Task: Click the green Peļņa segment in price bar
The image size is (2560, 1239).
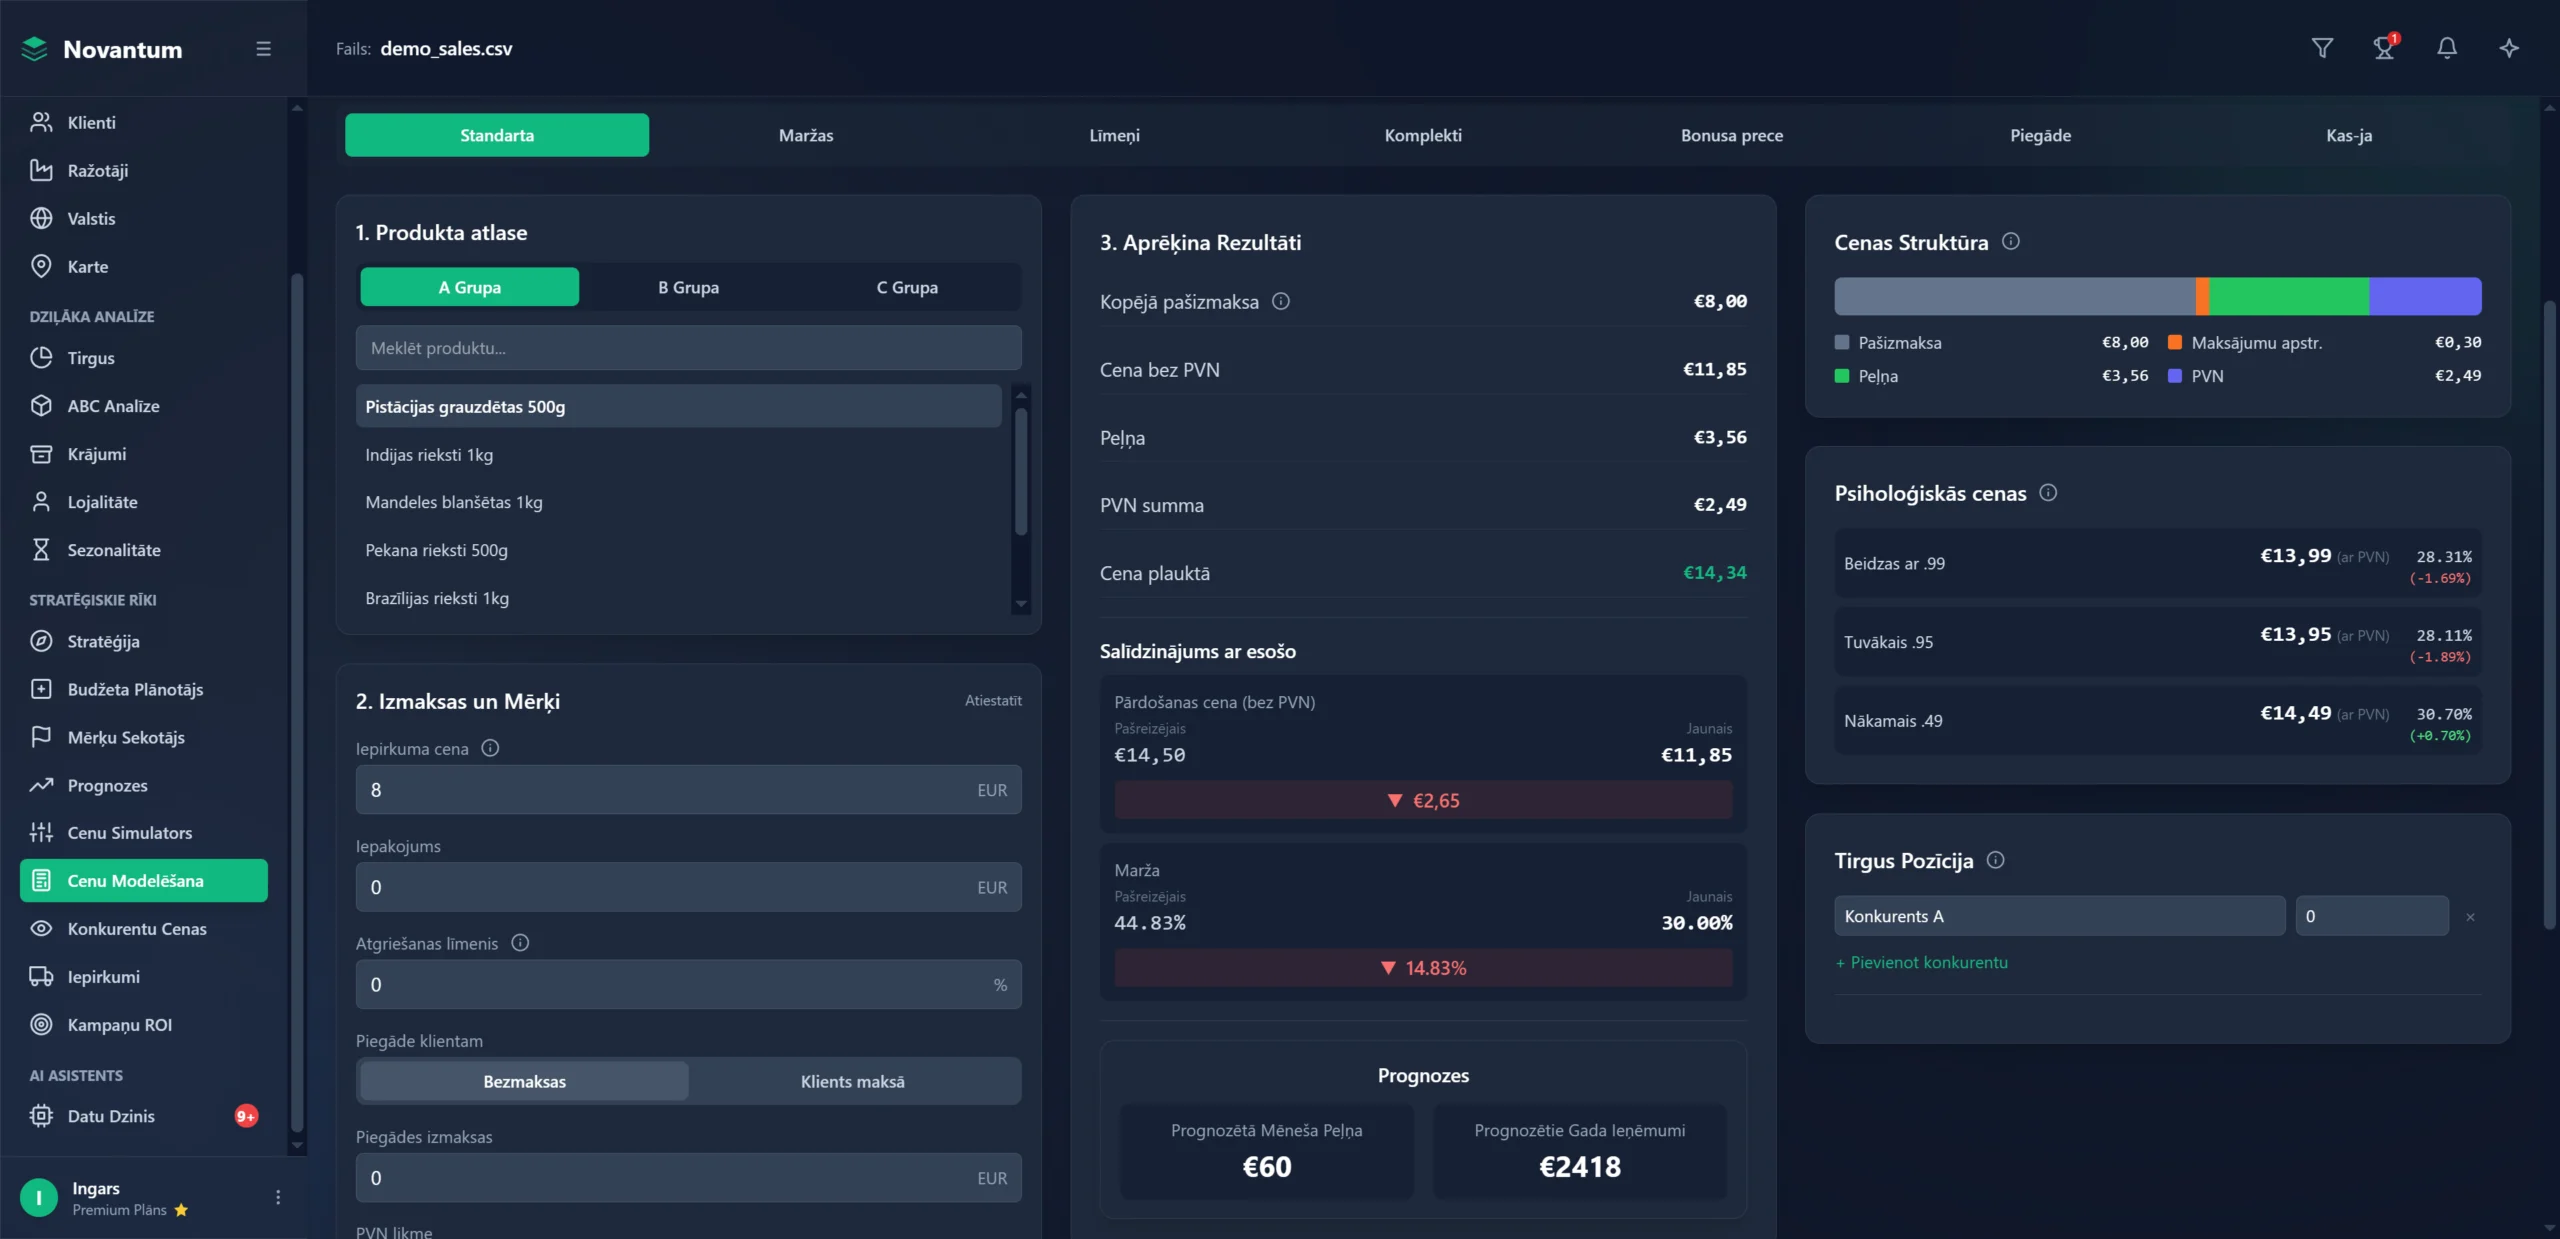Action: (2288, 297)
